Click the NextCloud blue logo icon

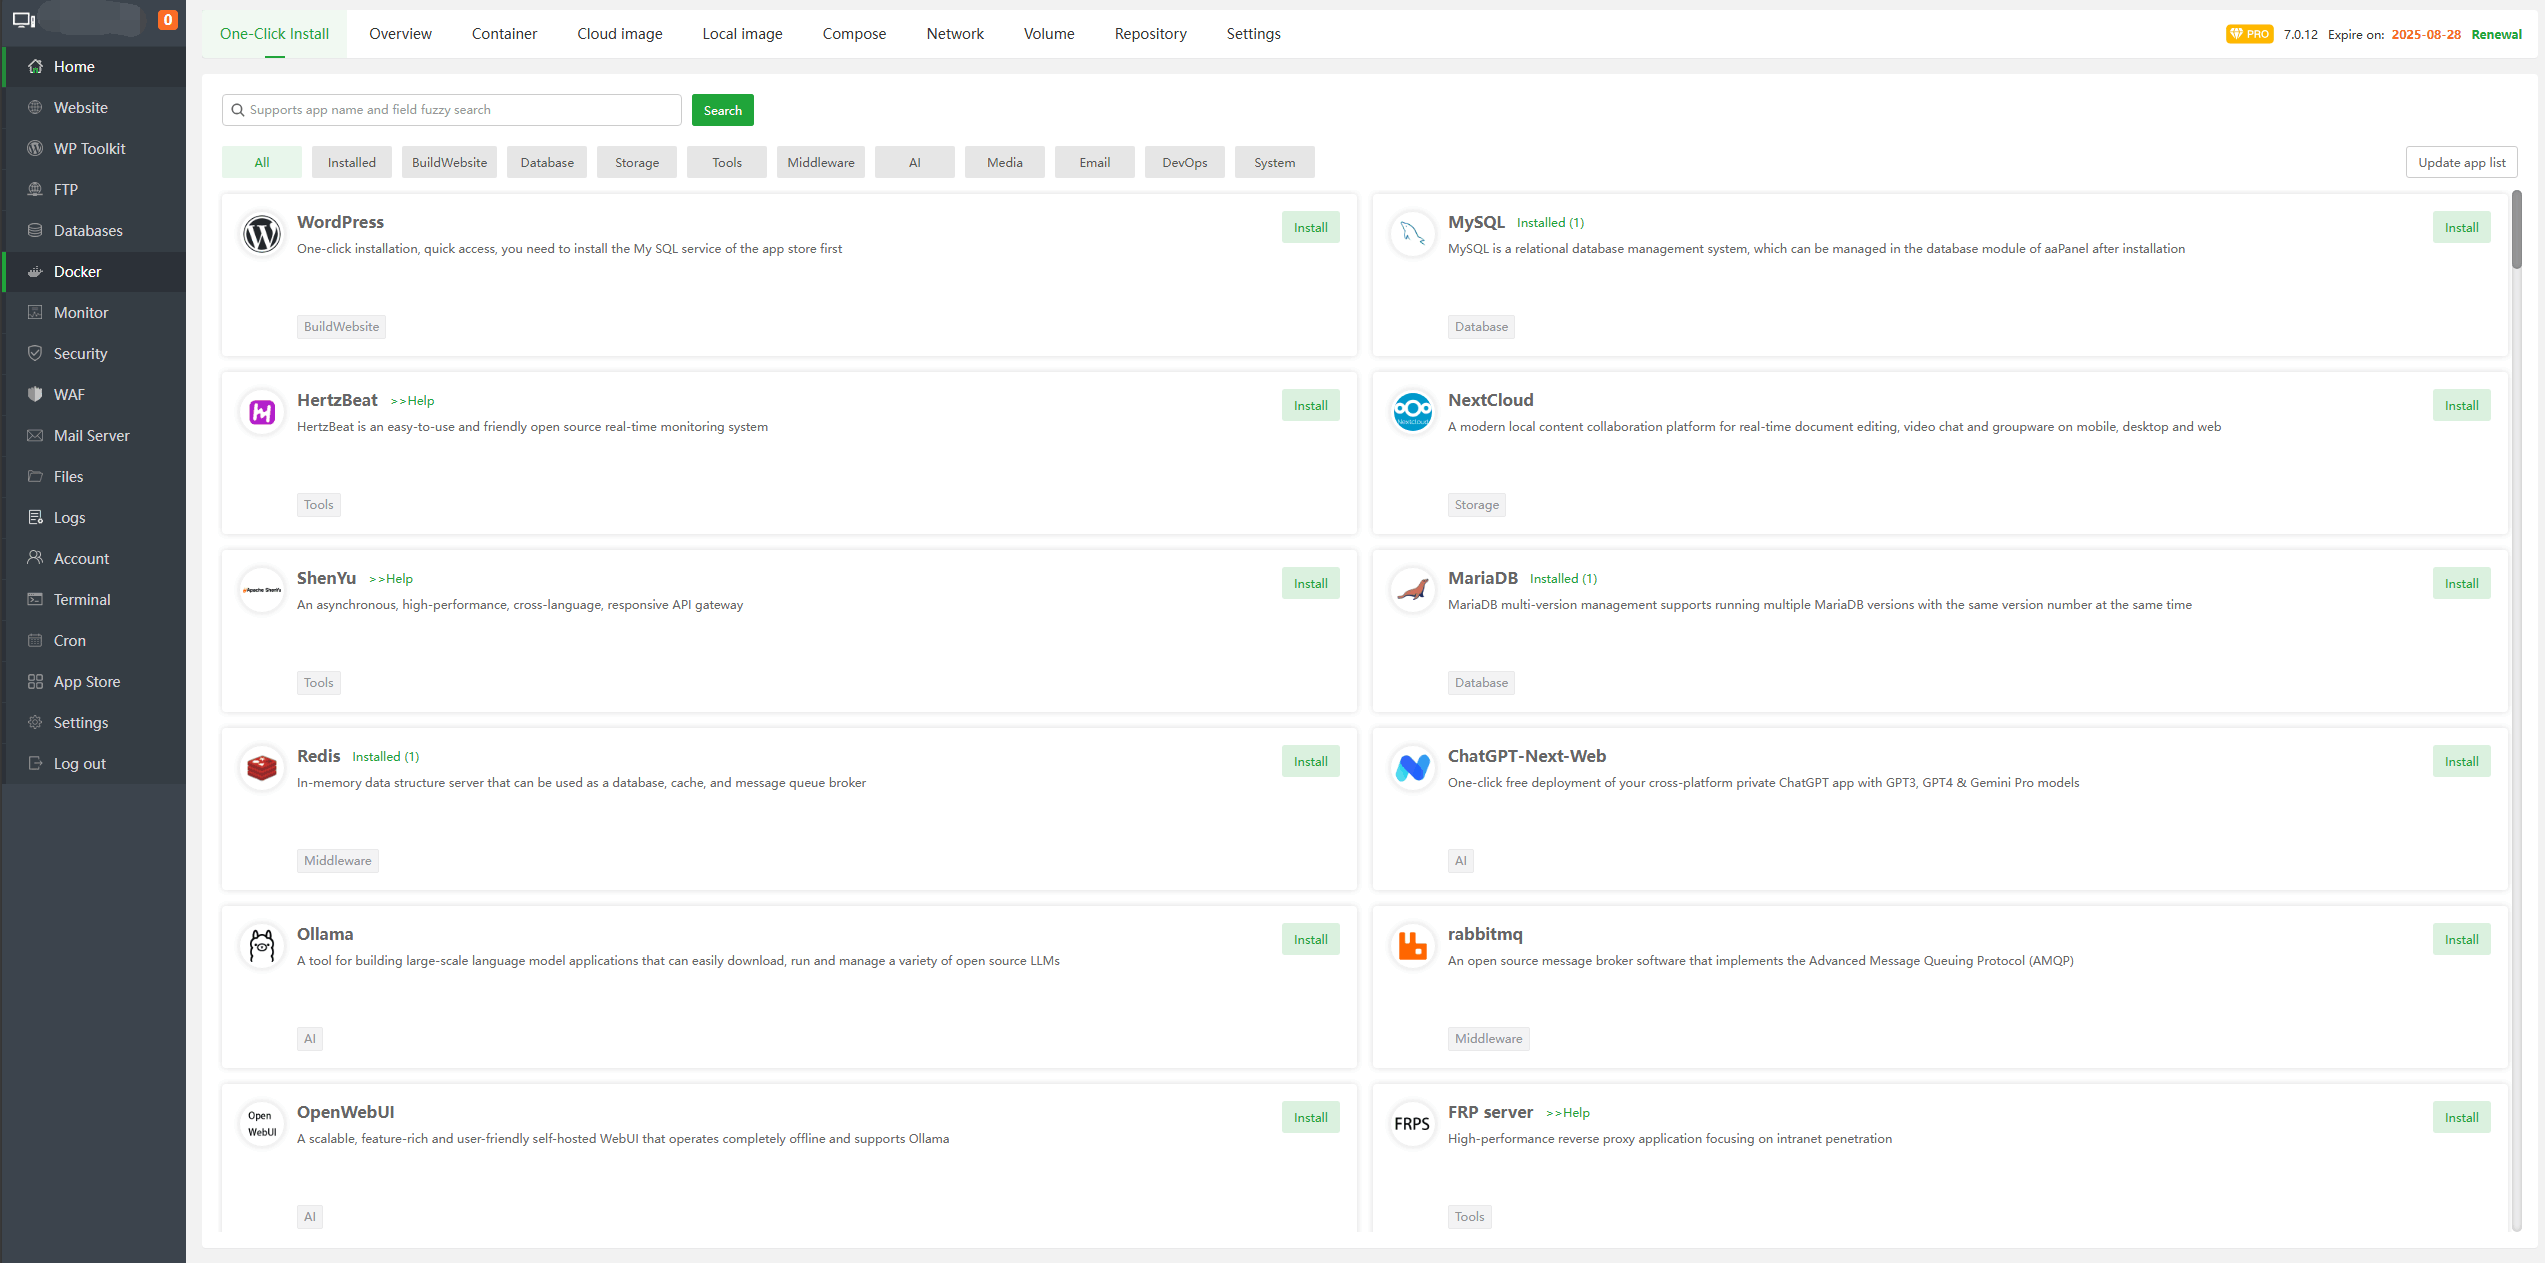coord(1412,411)
